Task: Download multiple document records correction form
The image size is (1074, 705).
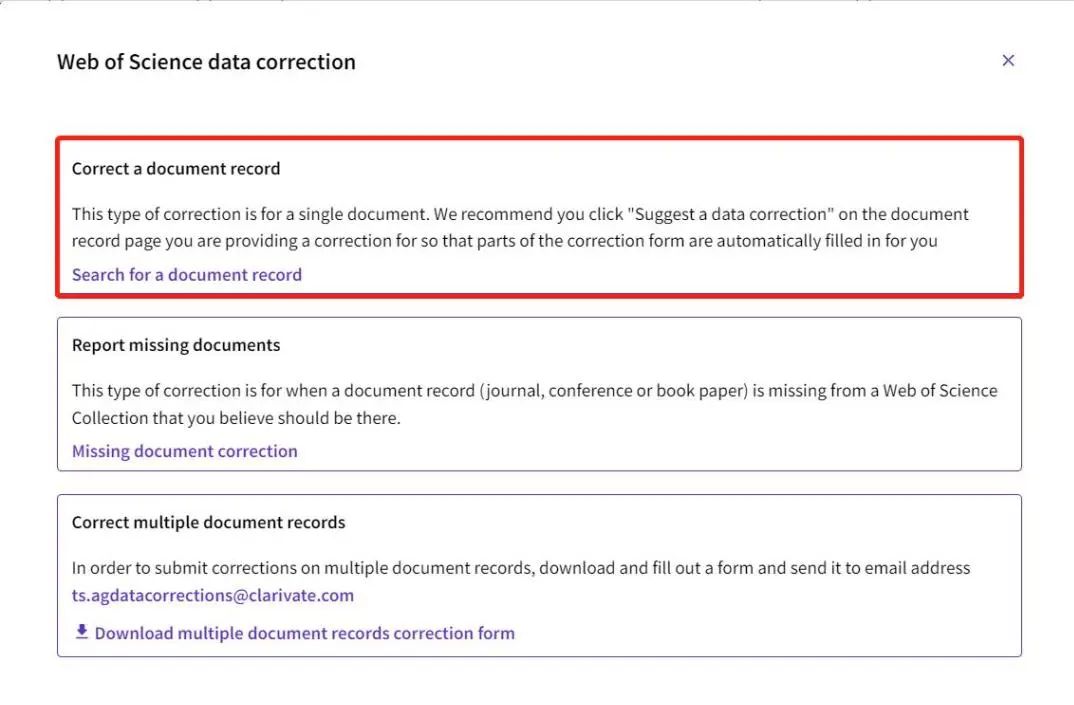Action: pos(304,633)
